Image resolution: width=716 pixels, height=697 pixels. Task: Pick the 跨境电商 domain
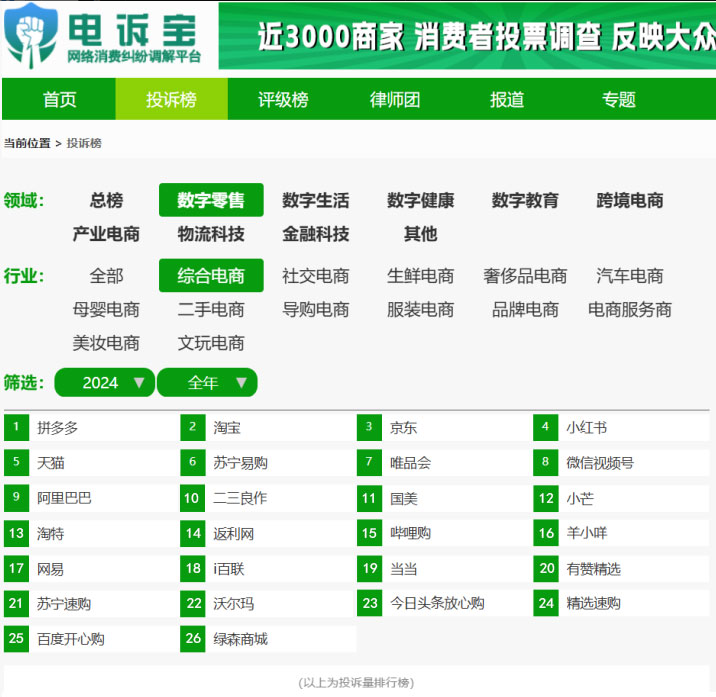[x=630, y=200]
